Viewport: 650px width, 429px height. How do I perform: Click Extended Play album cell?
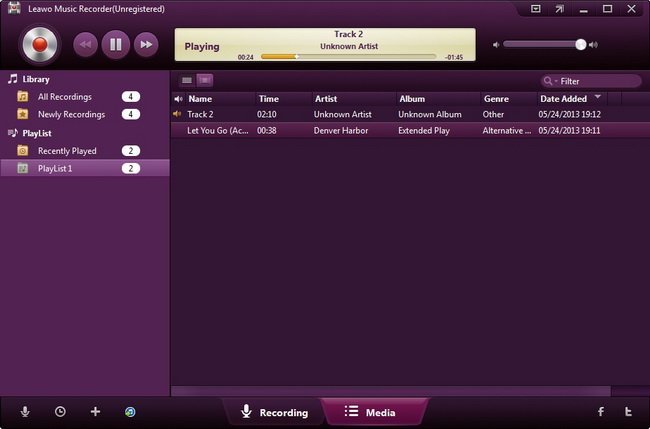(424, 131)
